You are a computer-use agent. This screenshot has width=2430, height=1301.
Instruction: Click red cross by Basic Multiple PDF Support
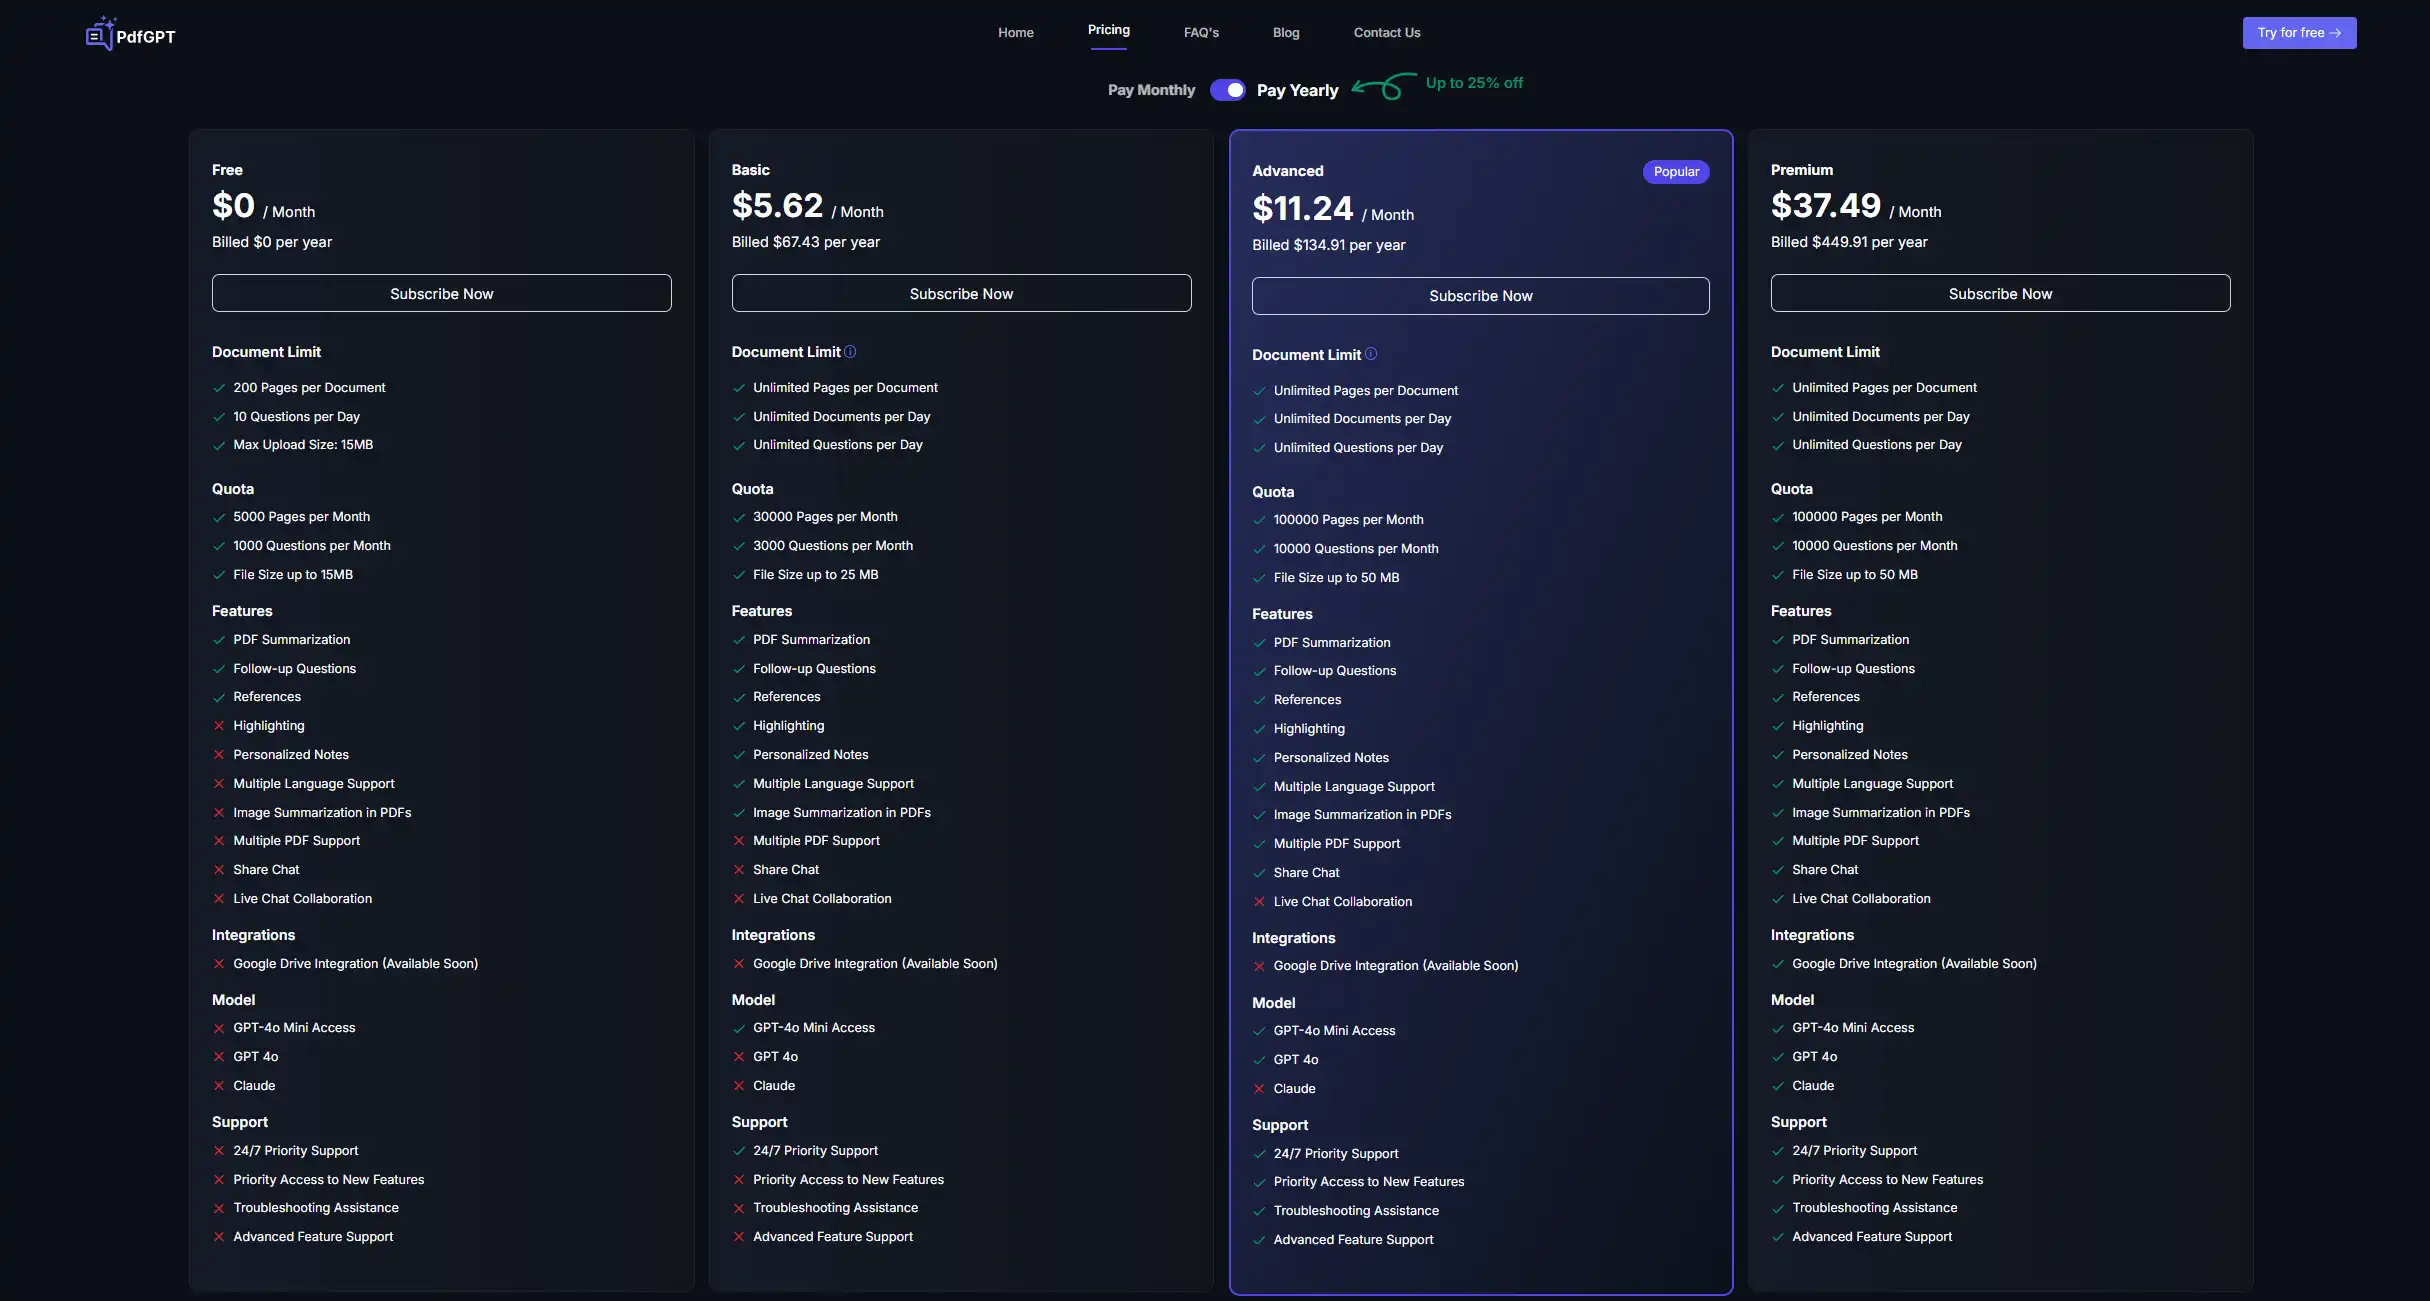click(739, 841)
